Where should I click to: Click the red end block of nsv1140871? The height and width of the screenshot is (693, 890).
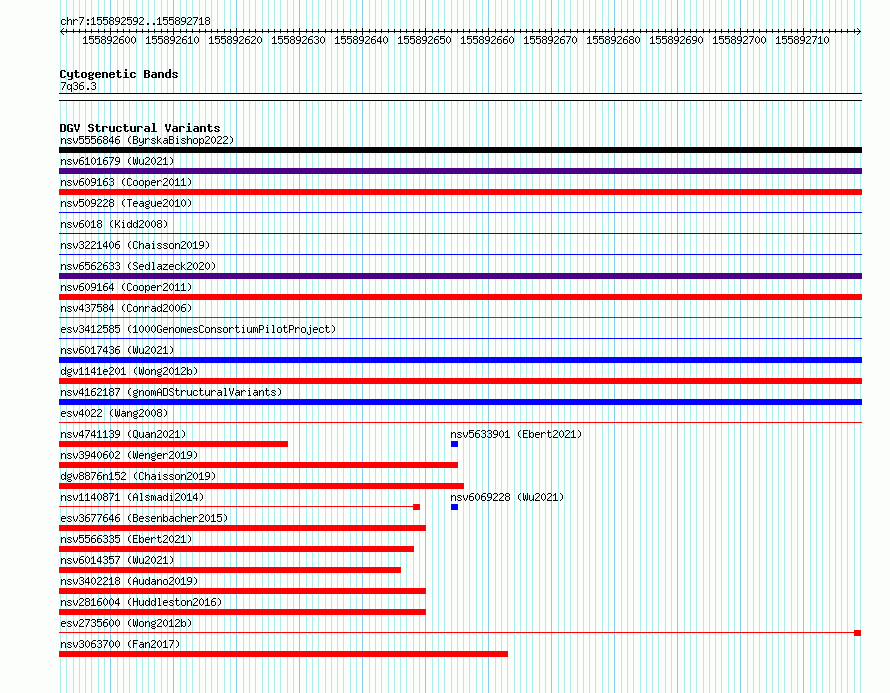pyautogui.click(x=417, y=507)
